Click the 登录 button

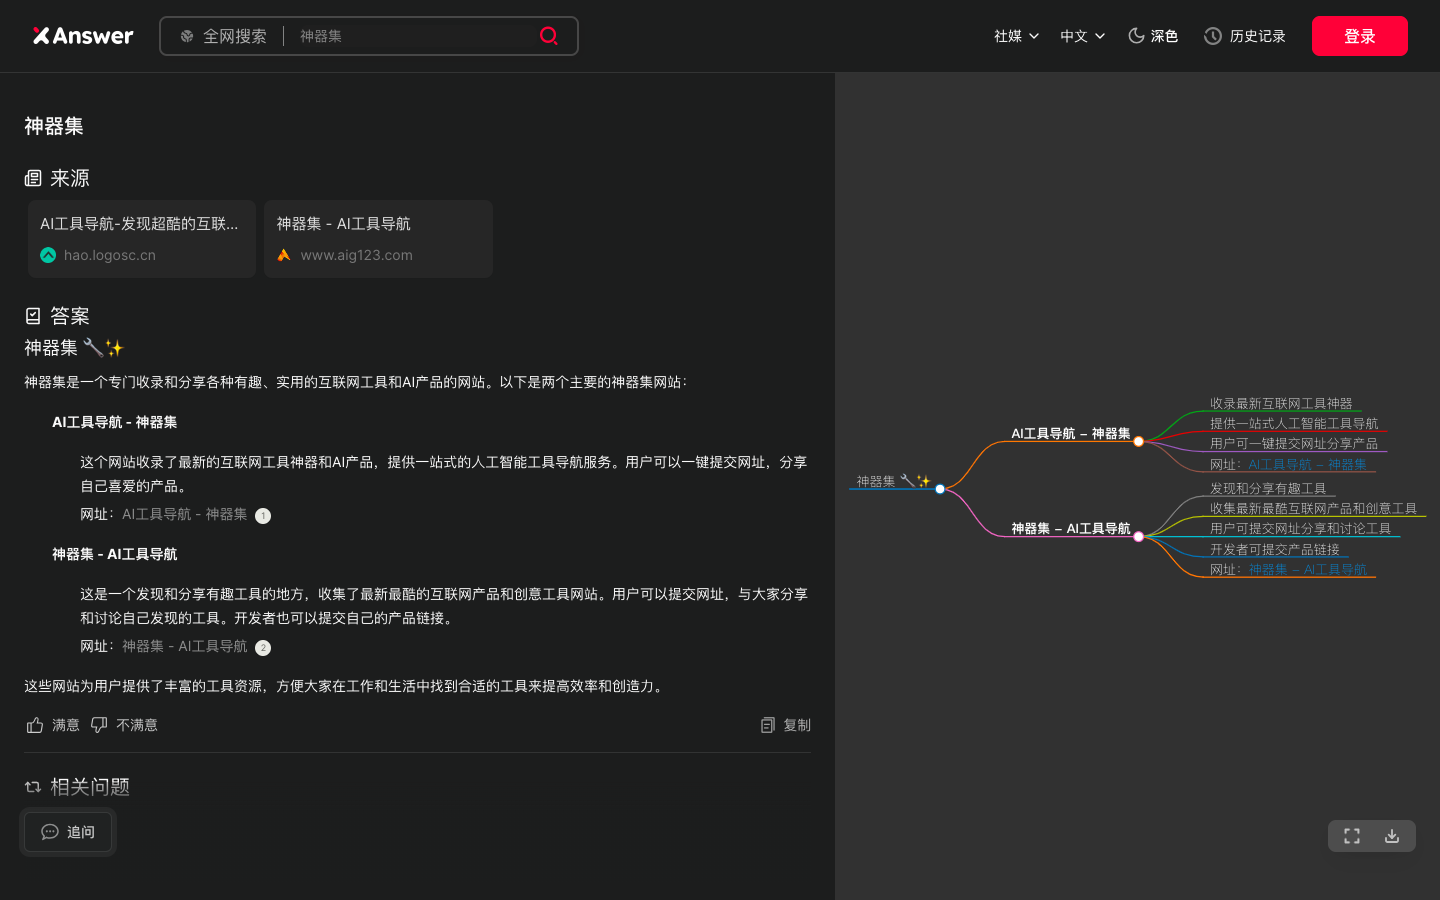coord(1360,35)
